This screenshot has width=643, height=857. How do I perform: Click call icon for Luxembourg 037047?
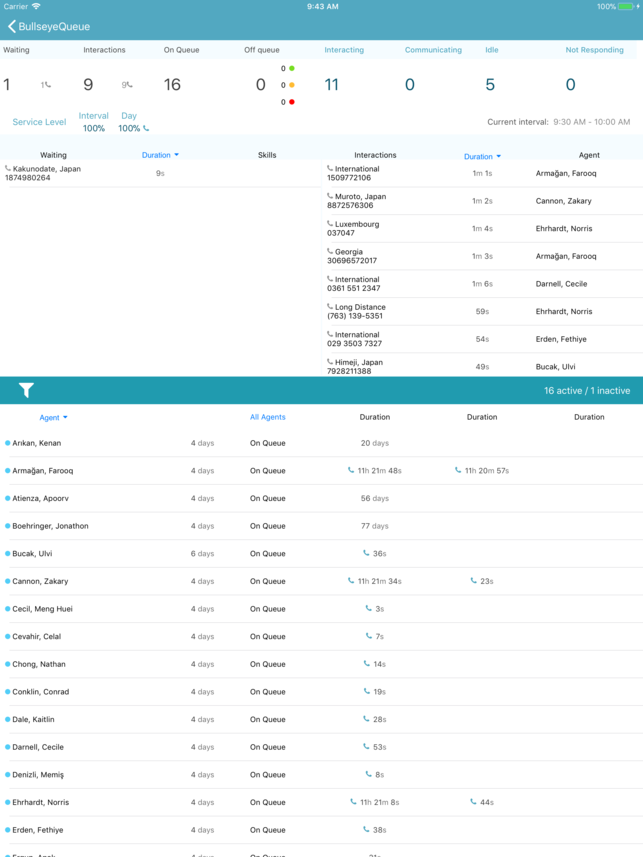(330, 224)
